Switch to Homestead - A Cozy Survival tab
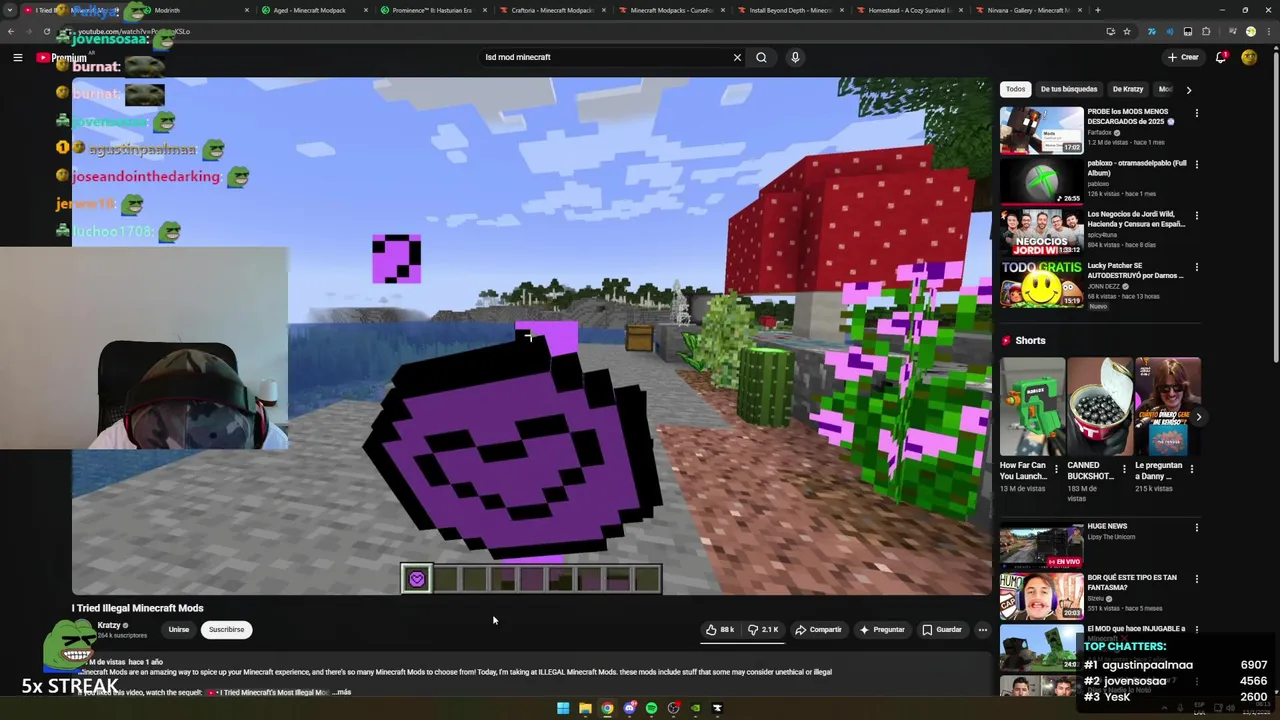This screenshot has width=1280, height=720. coord(910,10)
